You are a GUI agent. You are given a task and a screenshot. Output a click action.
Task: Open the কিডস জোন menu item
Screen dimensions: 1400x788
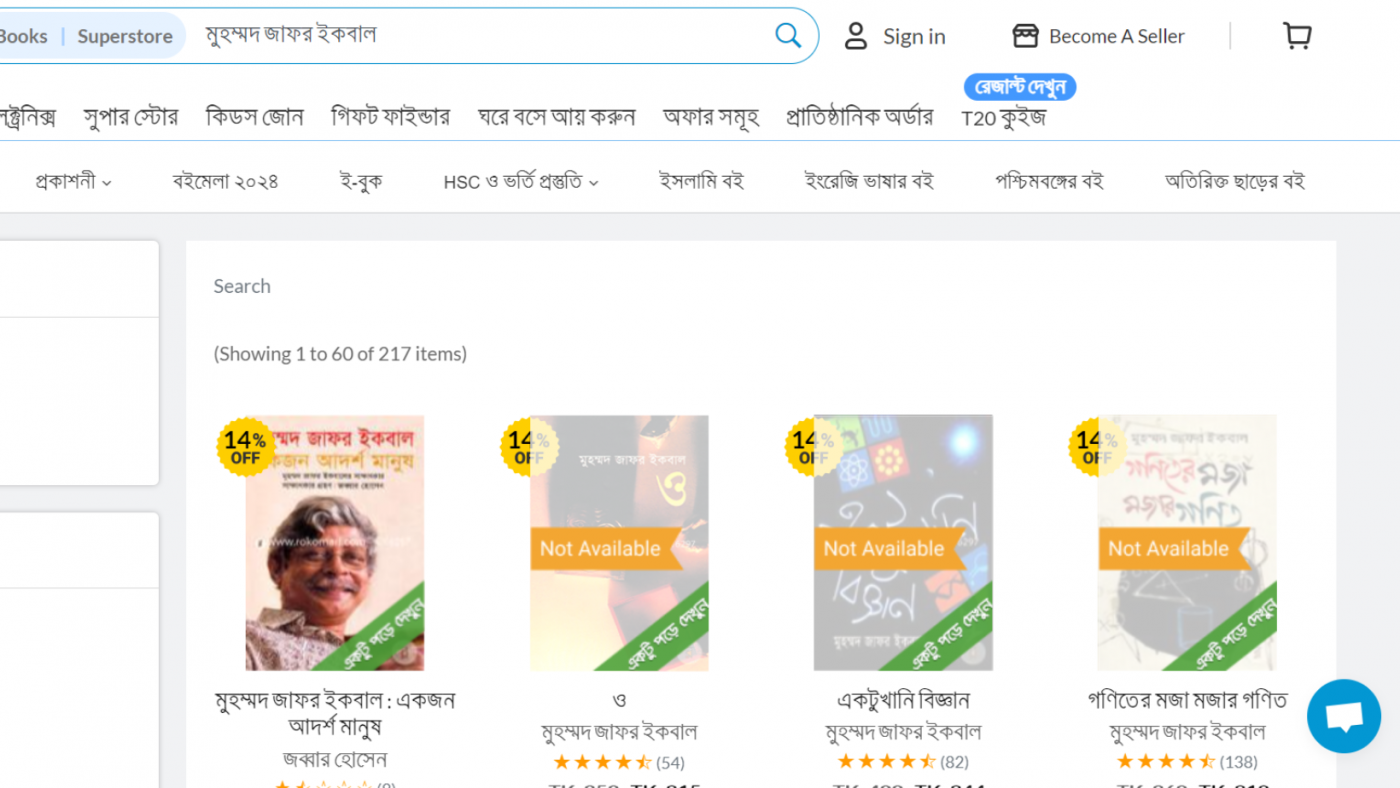click(254, 117)
